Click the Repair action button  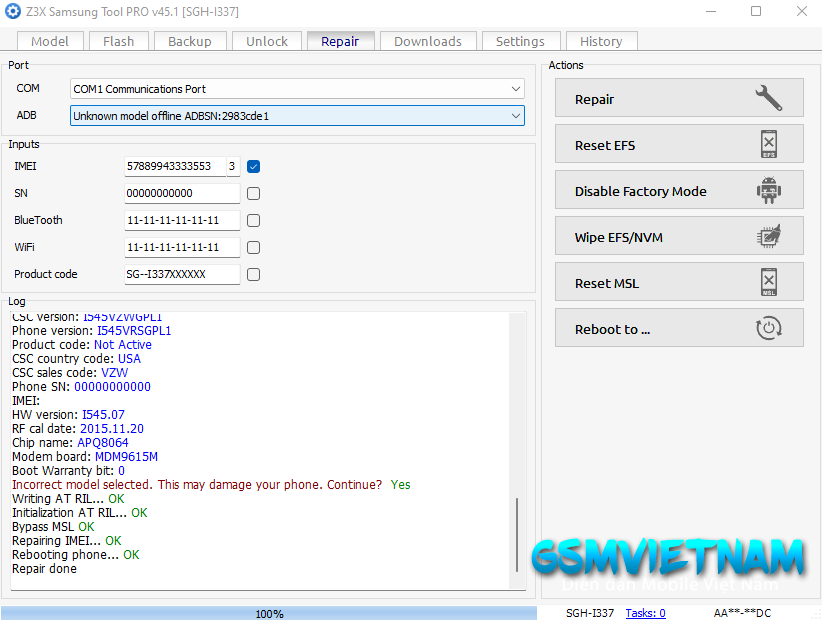point(679,98)
